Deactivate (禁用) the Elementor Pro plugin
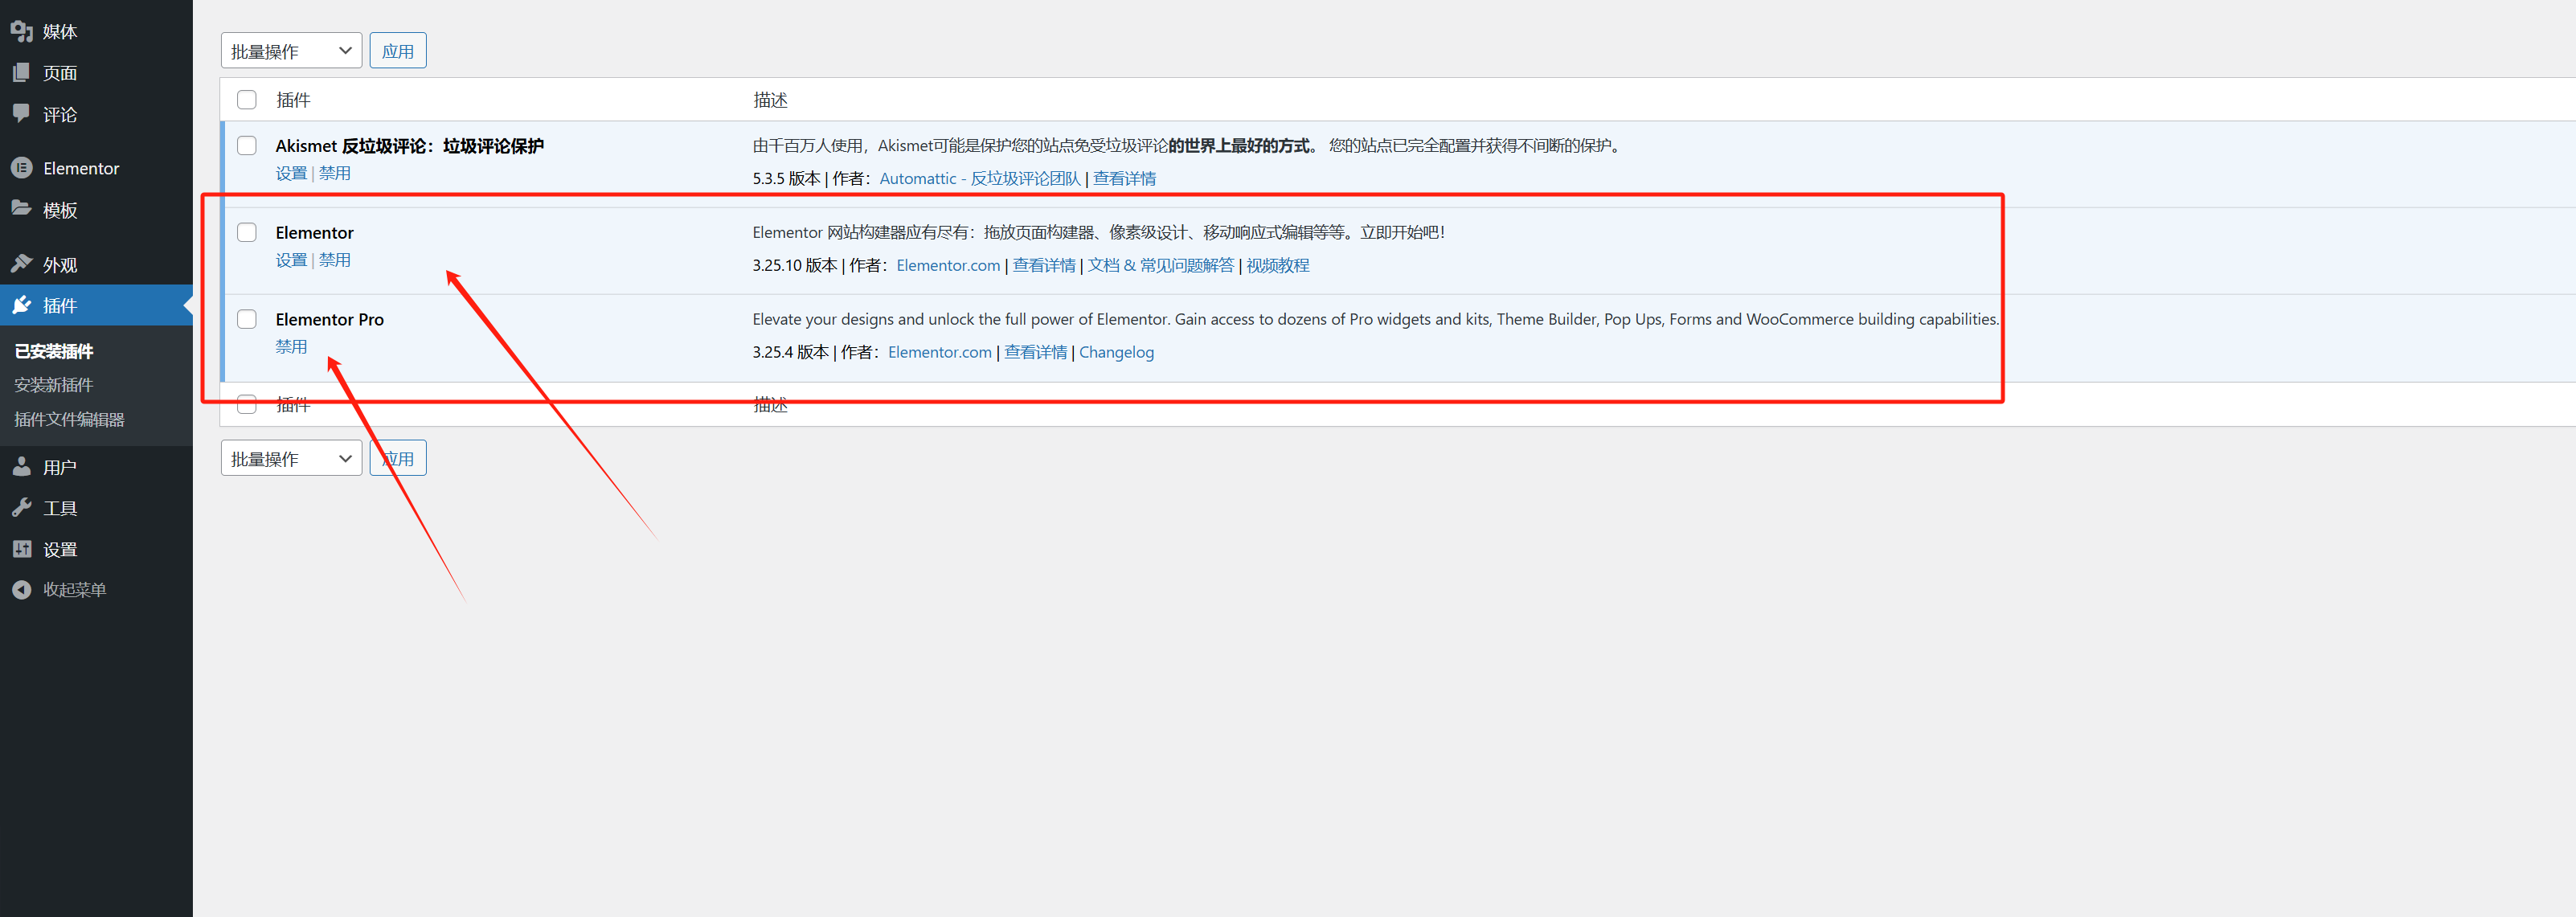 (291, 346)
